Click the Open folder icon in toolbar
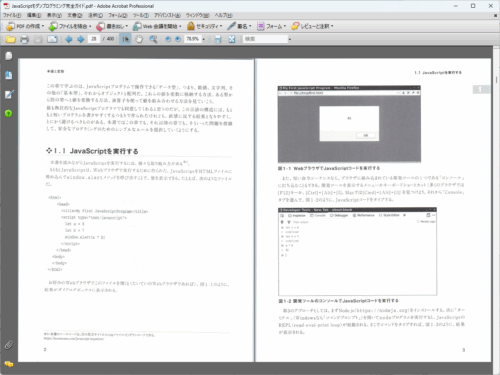This screenshot has width=500, height=375. [10, 39]
